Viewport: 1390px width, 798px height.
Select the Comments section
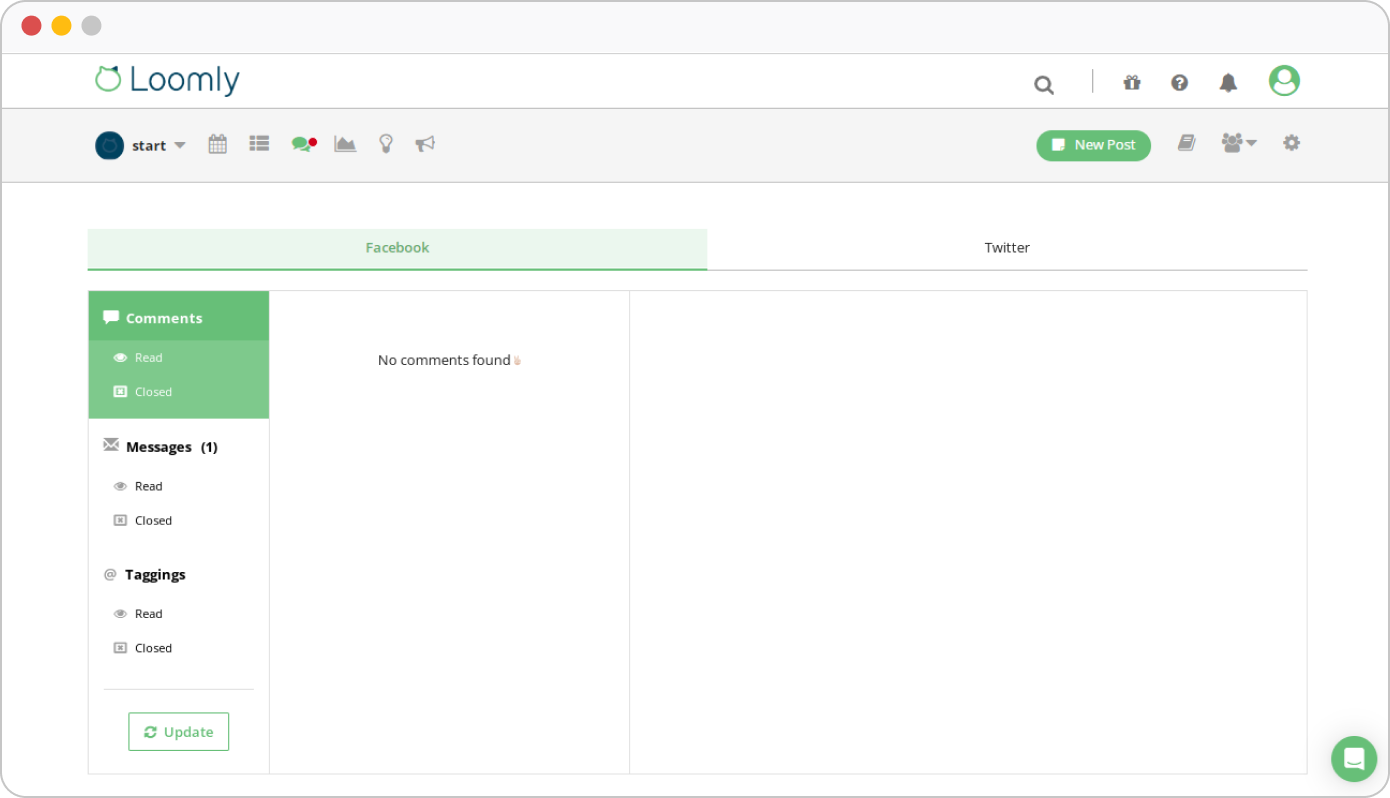click(x=179, y=317)
